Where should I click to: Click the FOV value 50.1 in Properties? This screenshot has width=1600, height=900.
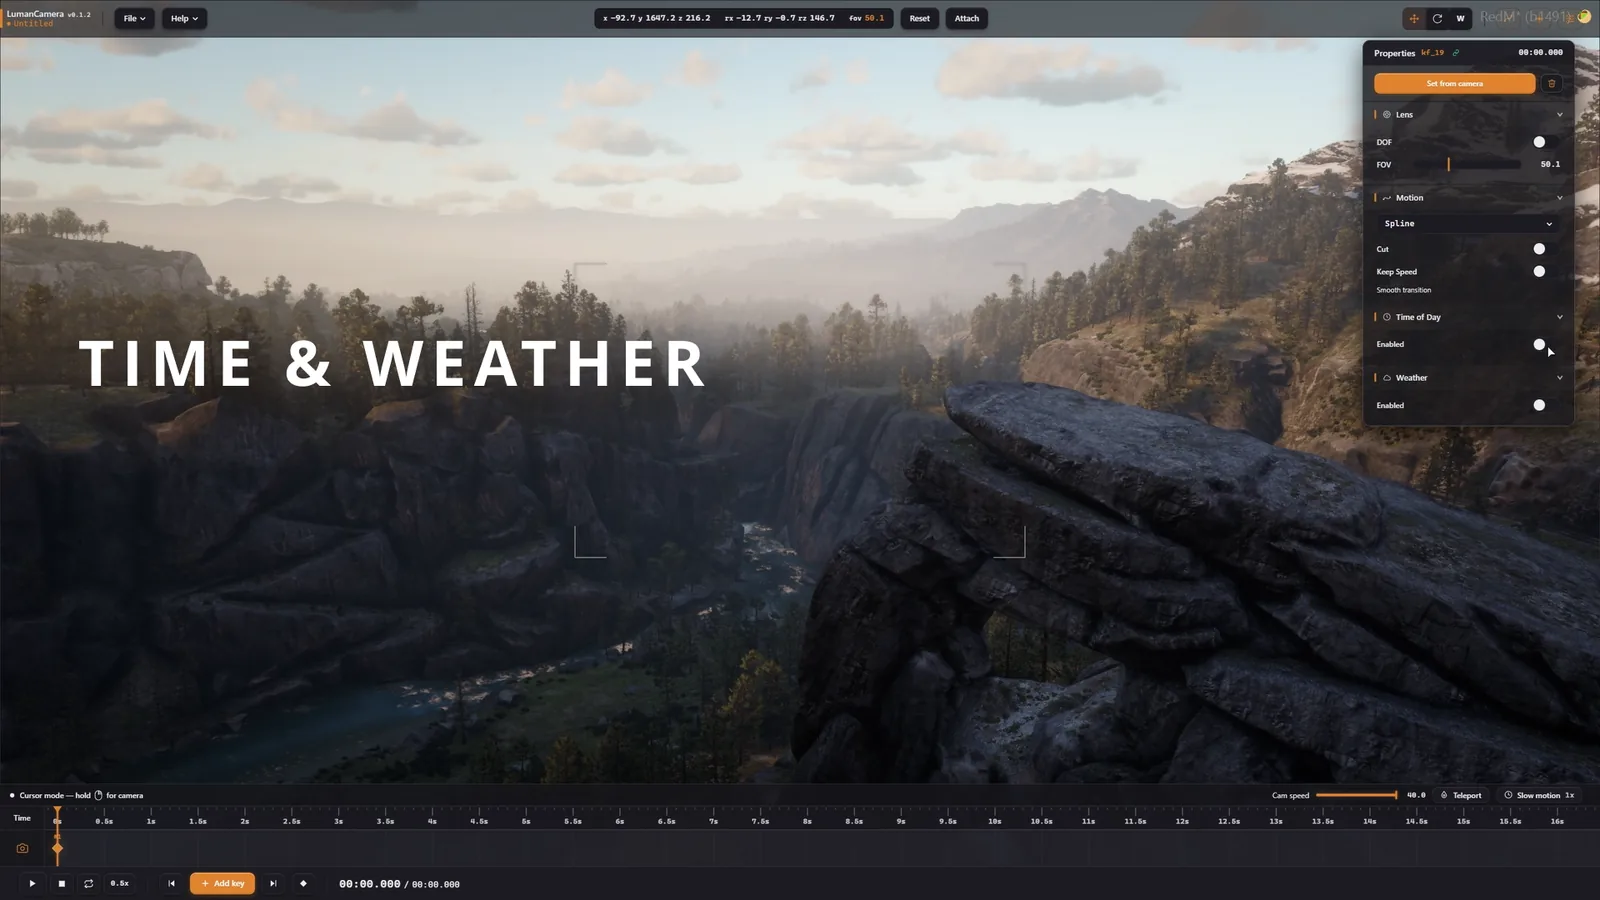[1550, 164]
